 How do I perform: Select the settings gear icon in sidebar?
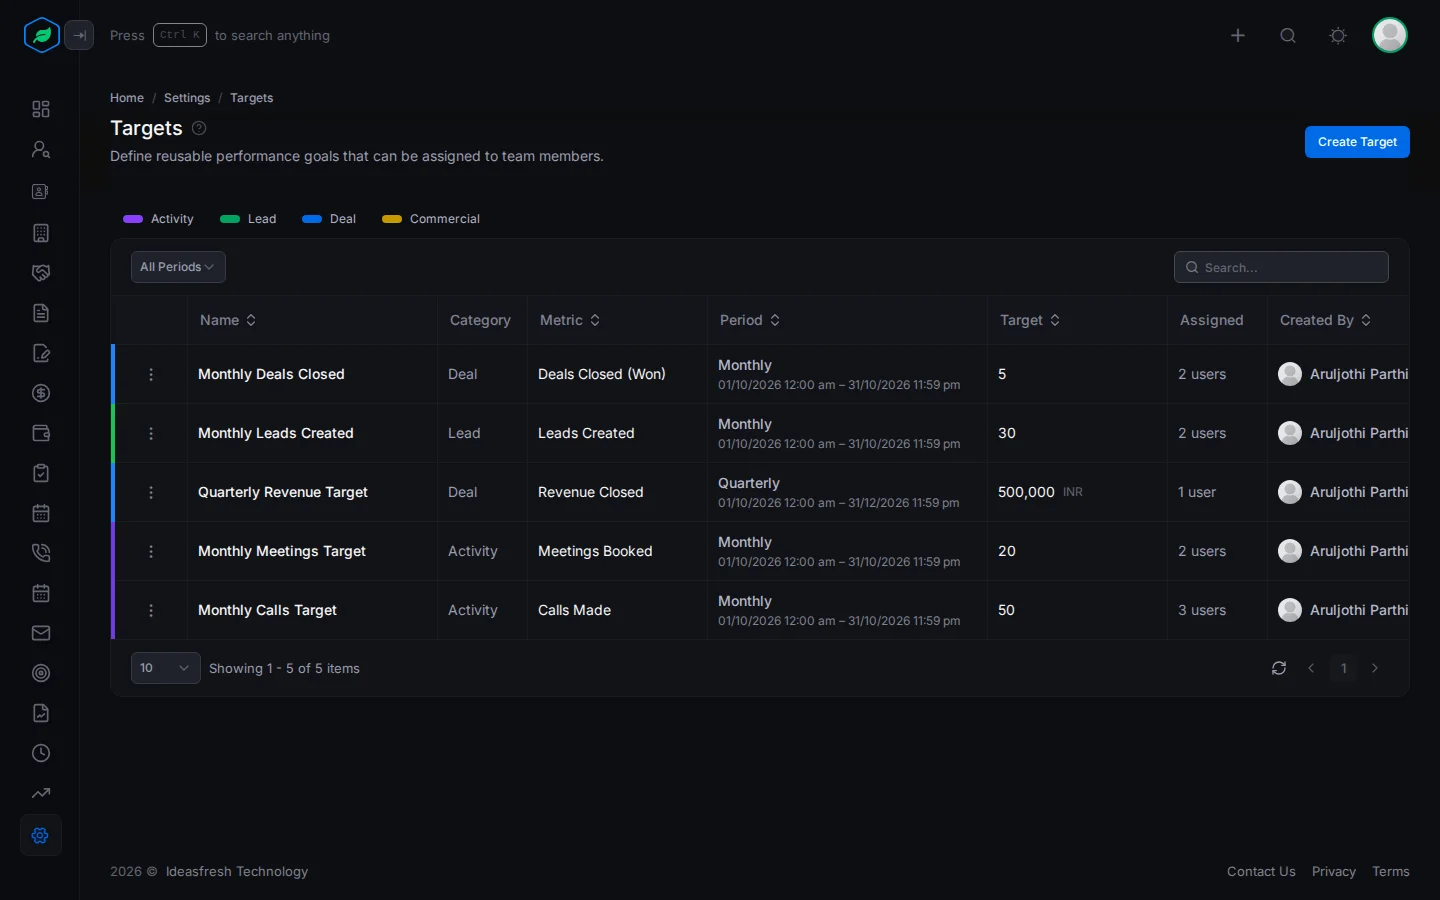[41, 835]
